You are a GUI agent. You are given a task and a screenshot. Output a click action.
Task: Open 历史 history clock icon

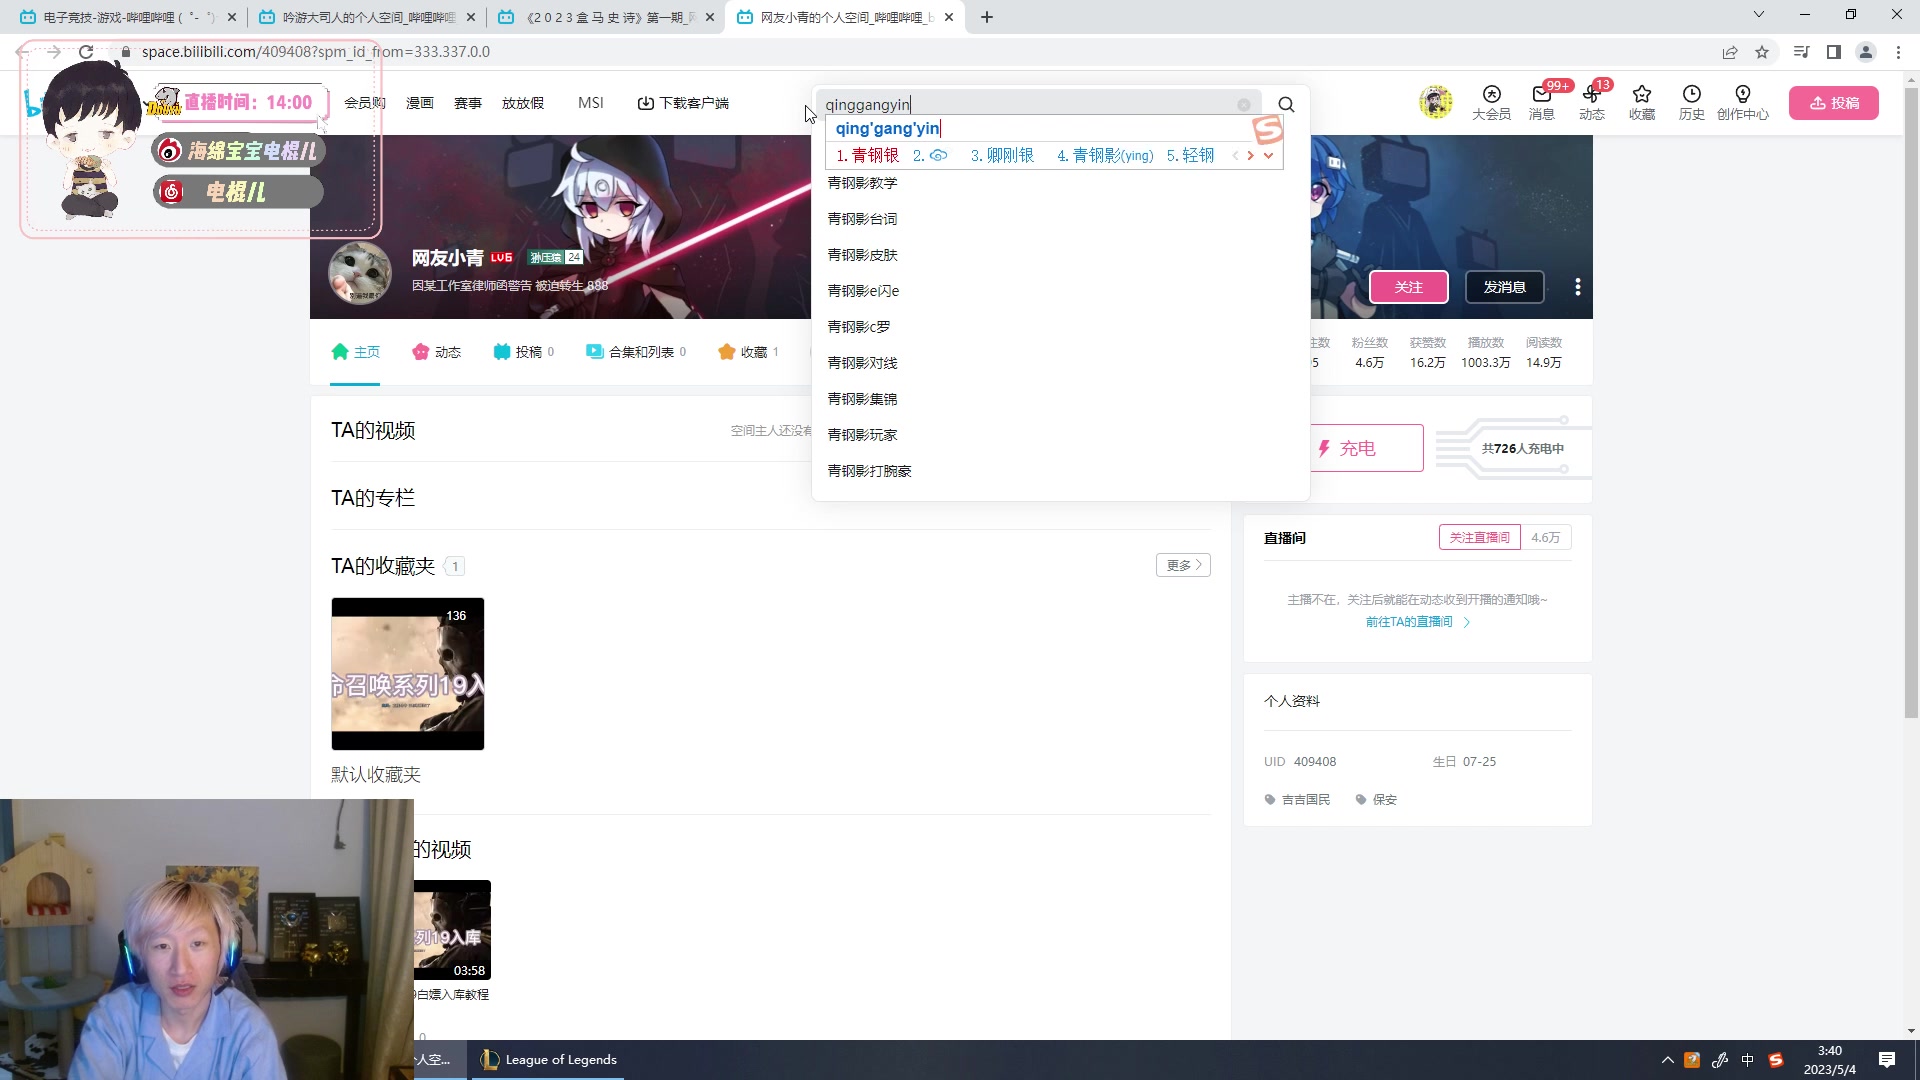click(1692, 102)
